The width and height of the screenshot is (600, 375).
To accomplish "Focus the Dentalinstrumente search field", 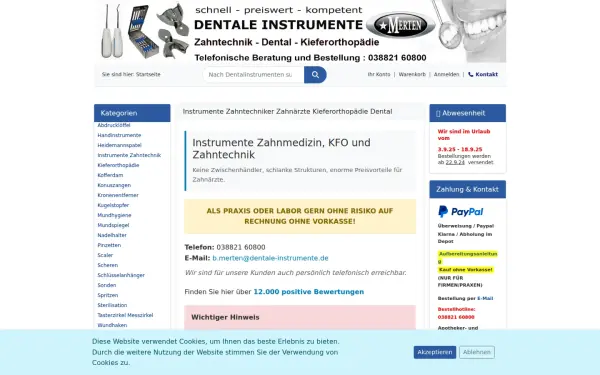I will (253, 75).
